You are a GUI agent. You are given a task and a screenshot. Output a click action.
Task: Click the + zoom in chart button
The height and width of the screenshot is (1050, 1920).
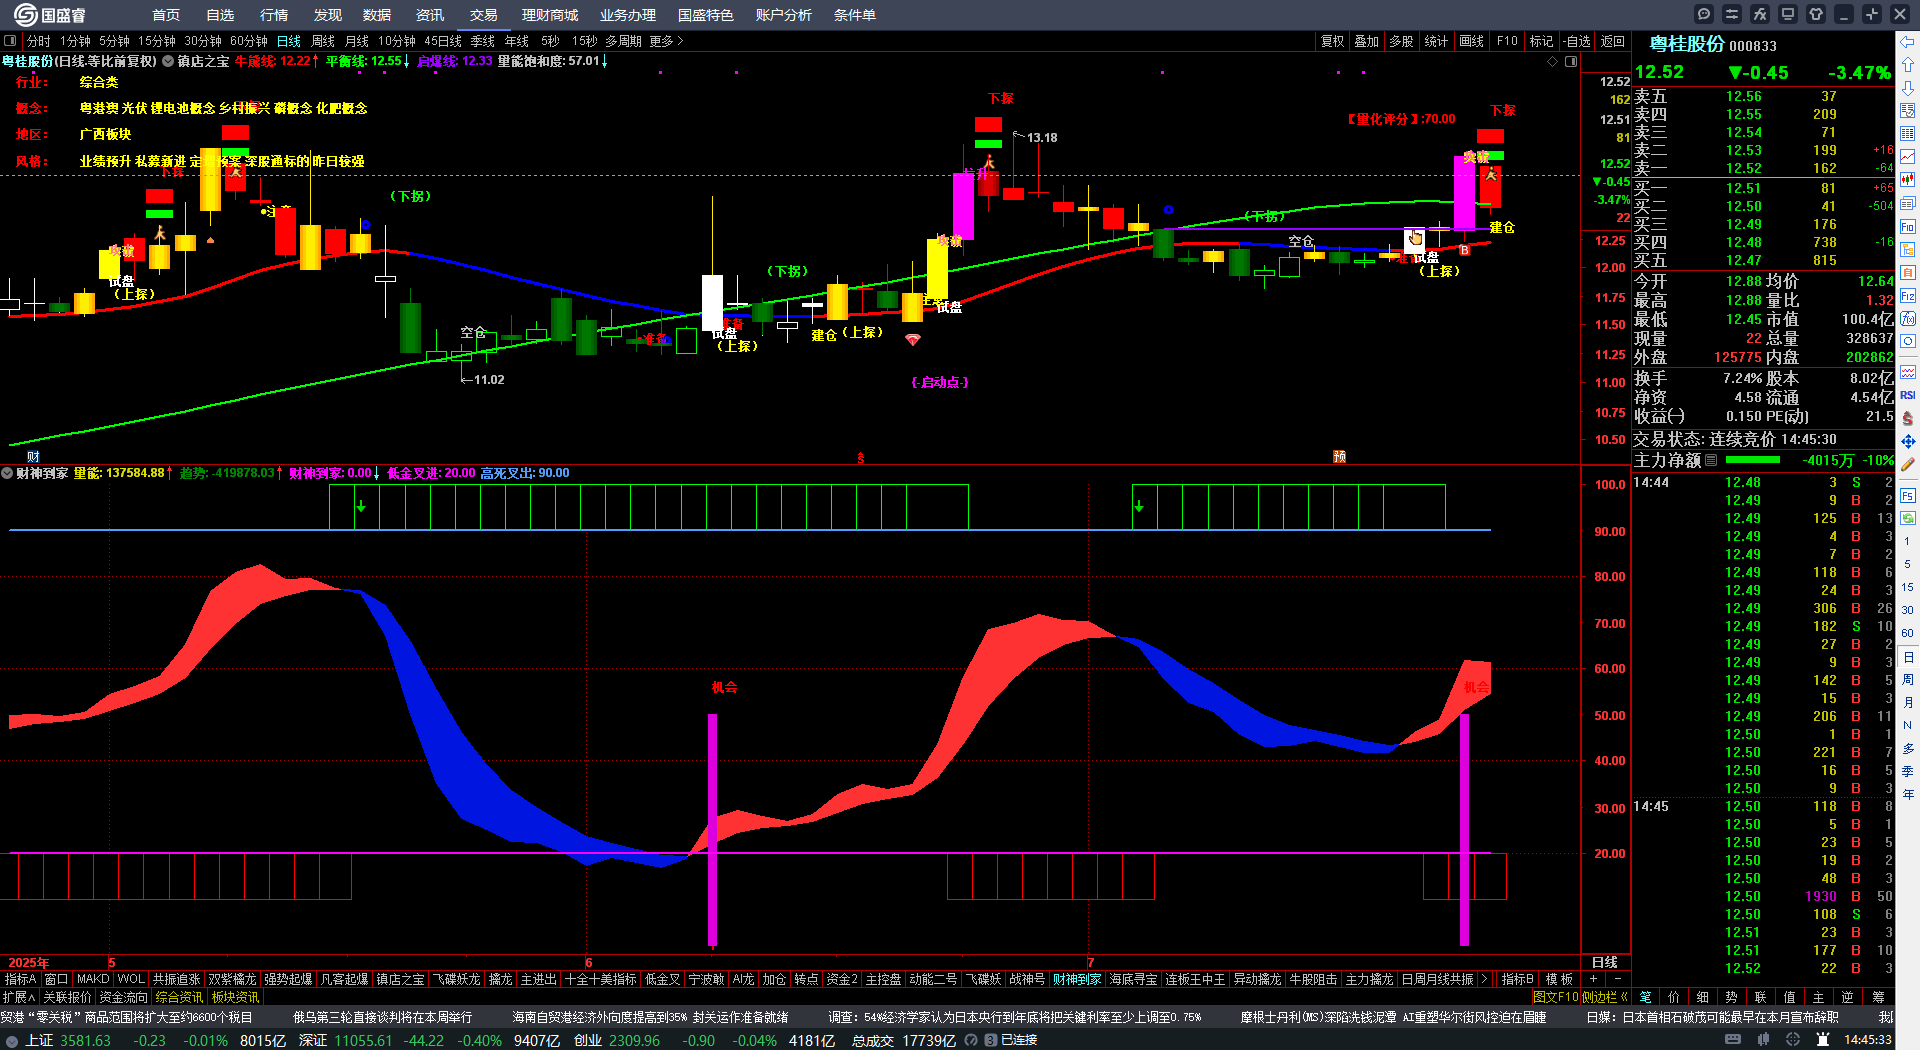click(1593, 979)
